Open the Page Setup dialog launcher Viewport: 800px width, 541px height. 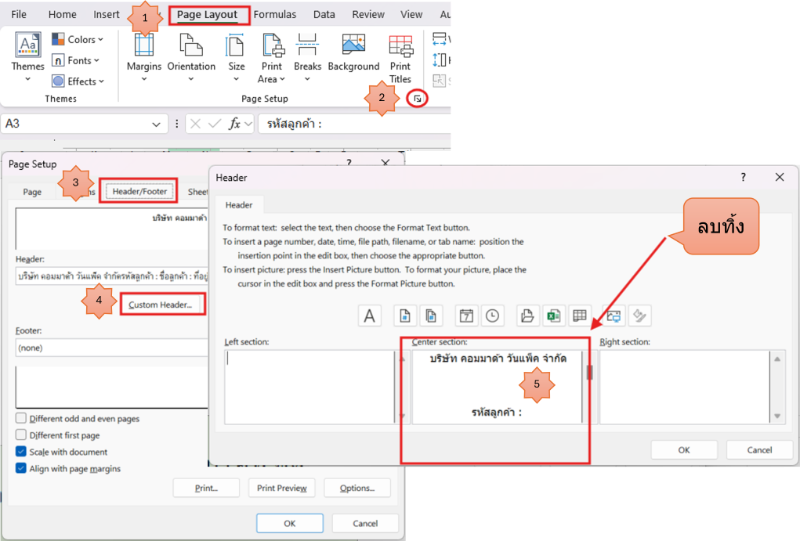(x=418, y=98)
